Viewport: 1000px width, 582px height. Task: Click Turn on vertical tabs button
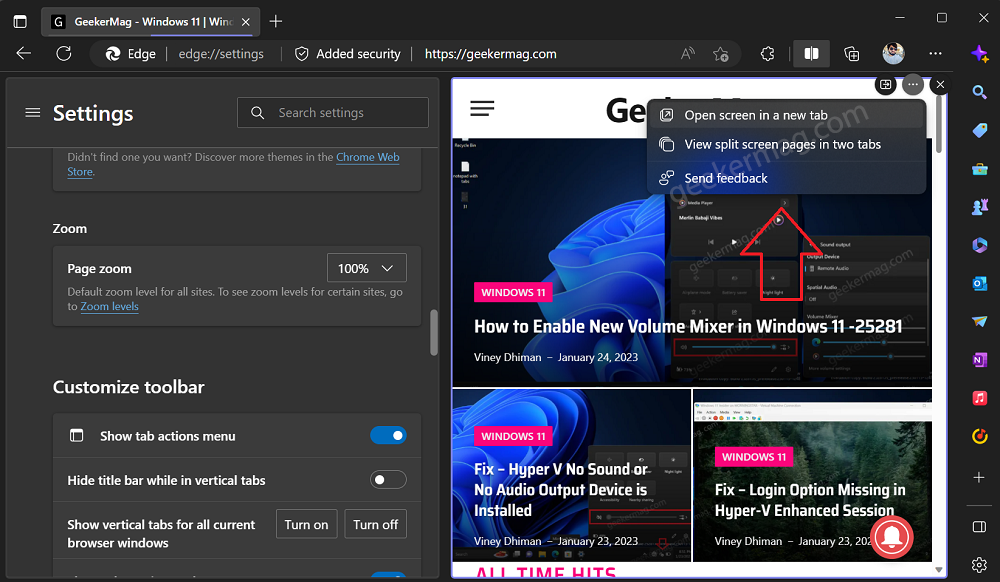pyautogui.click(x=306, y=524)
